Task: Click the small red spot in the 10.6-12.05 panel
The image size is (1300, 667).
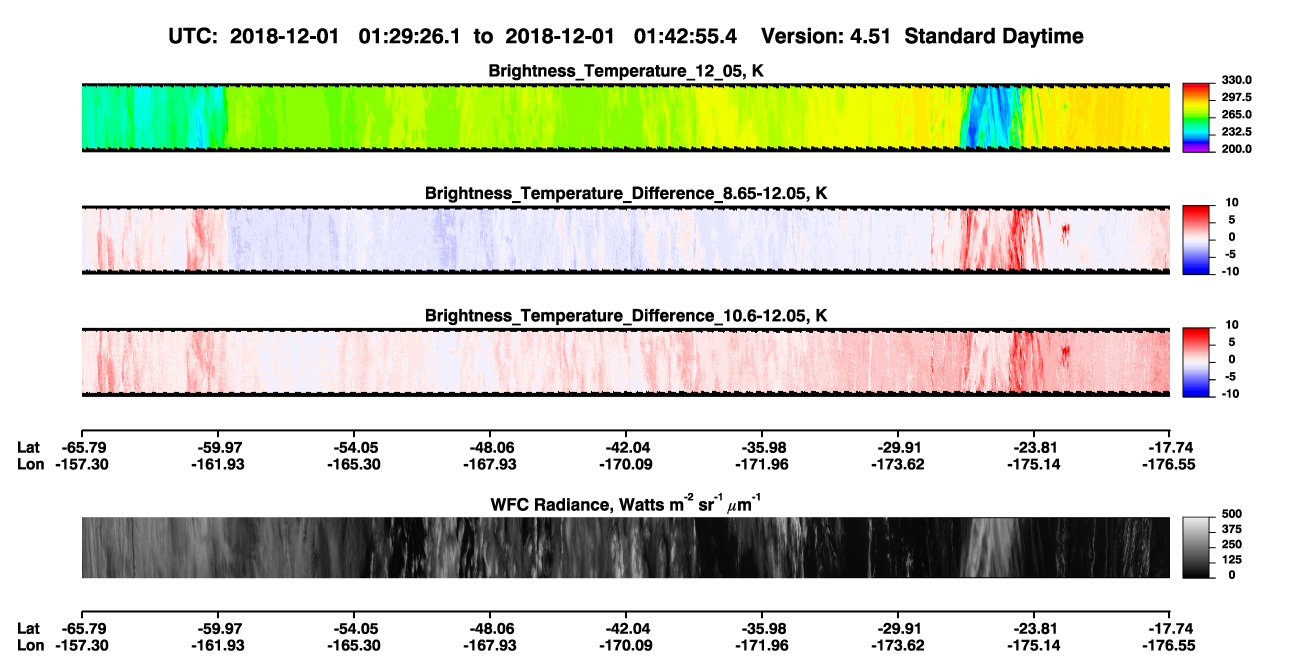Action: pyautogui.click(x=1066, y=354)
